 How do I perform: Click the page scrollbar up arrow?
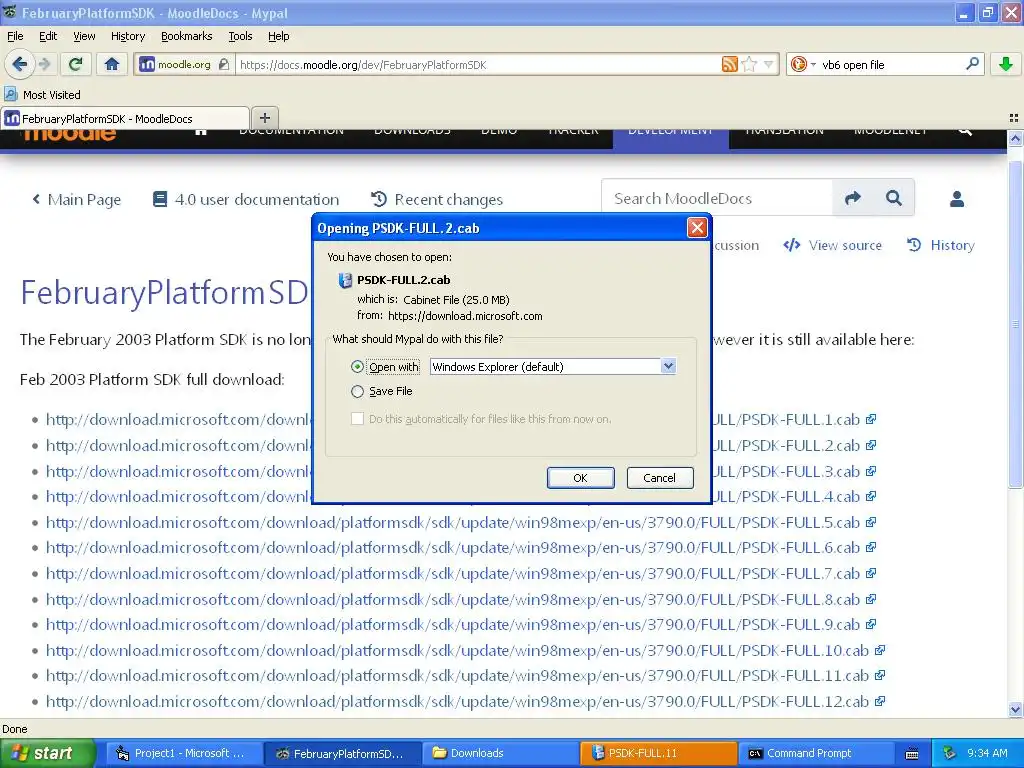(1015, 138)
